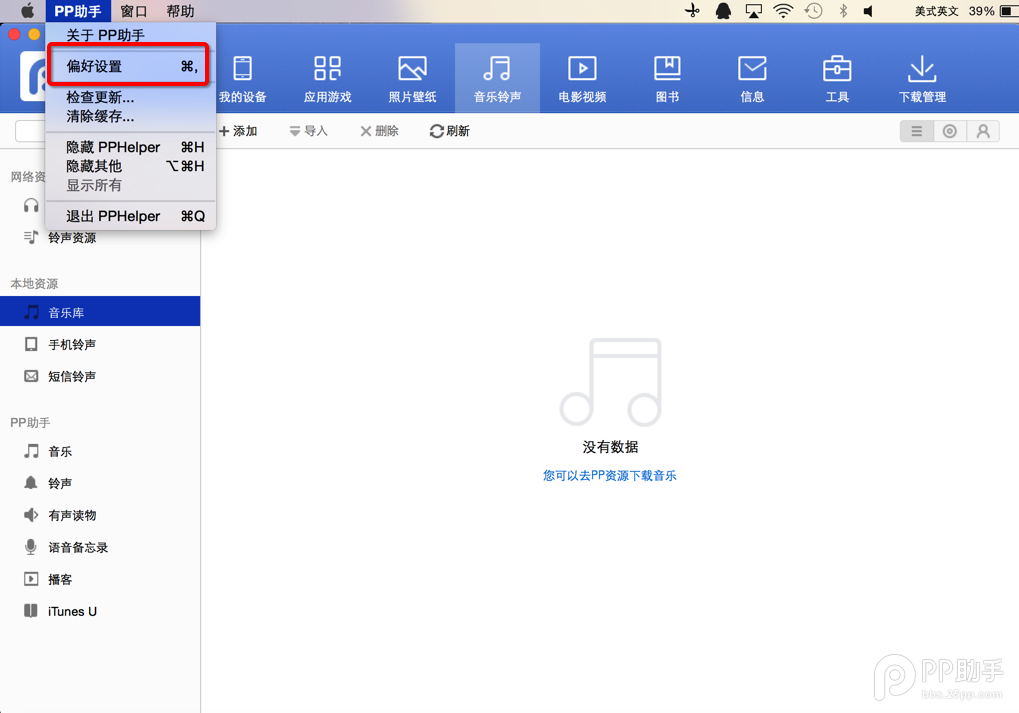The image size is (1019, 713).
Task: Go to 电影视频 movies section
Action: 582,78
